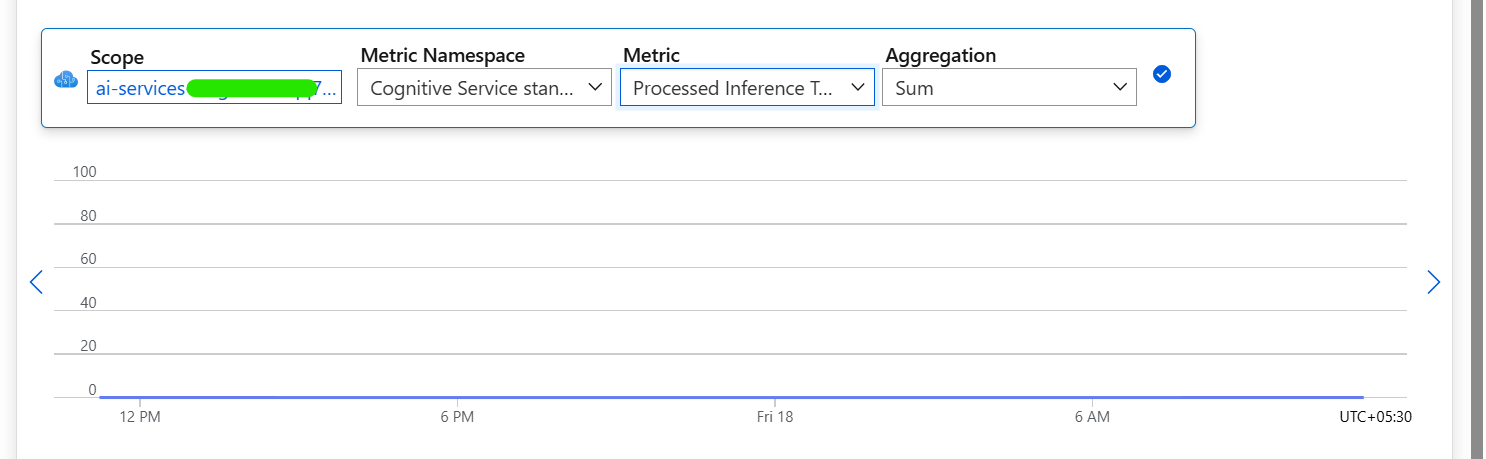Click the 100 value on y-axis

84,172
